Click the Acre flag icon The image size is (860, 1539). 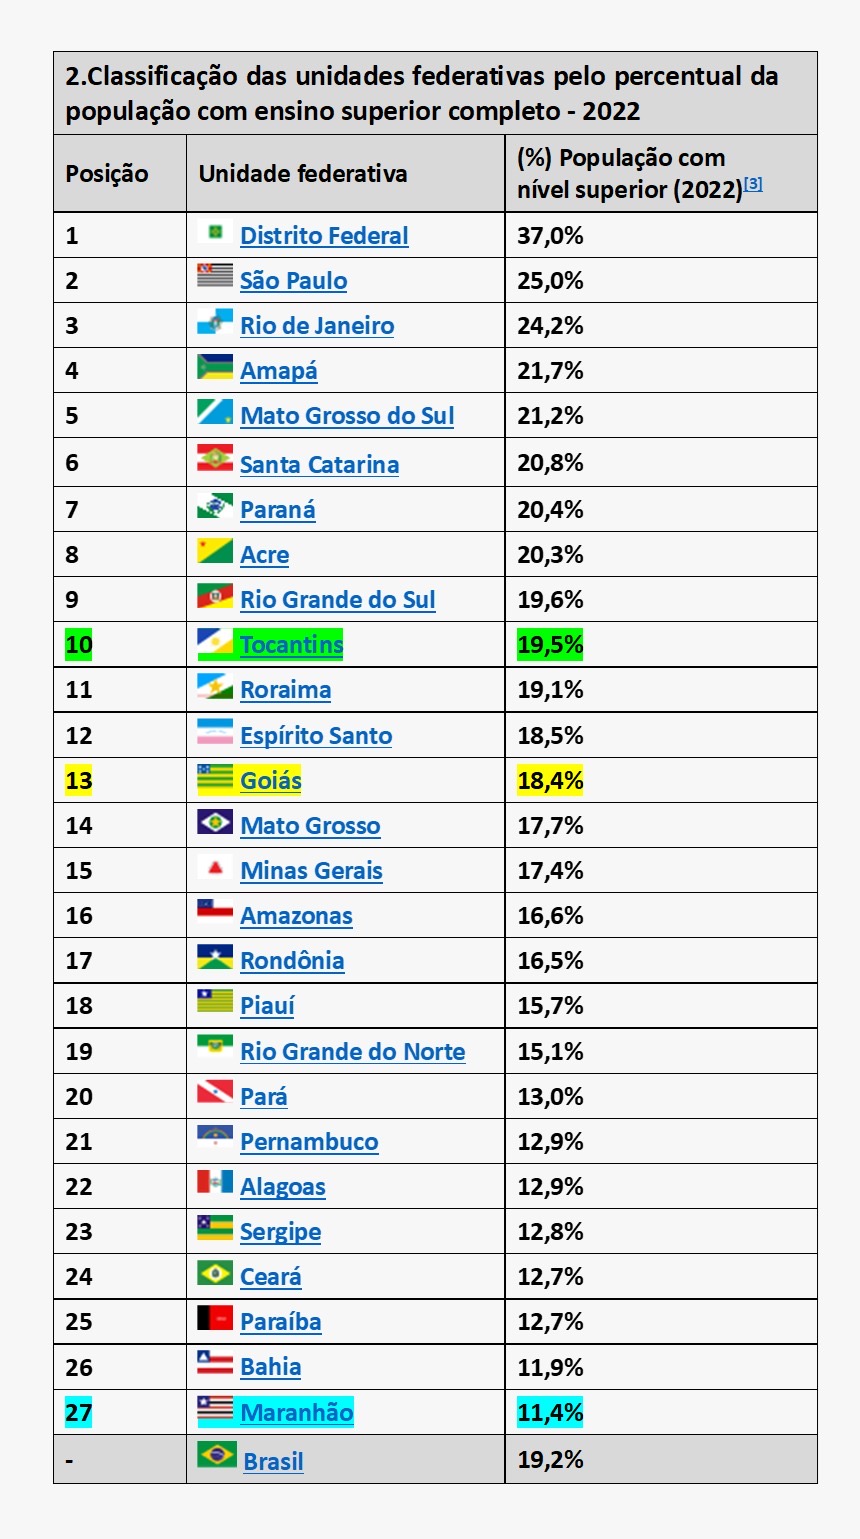tap(215, 551)
